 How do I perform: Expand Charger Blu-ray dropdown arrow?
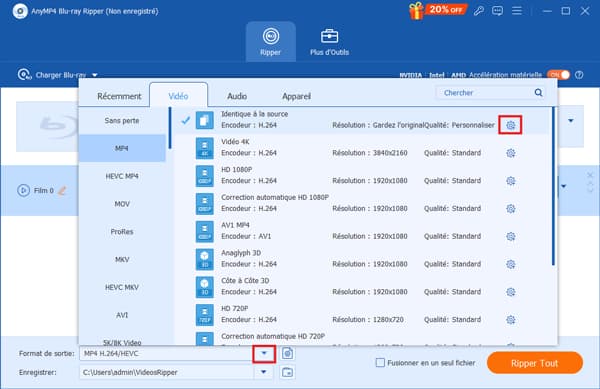[95, 75]
